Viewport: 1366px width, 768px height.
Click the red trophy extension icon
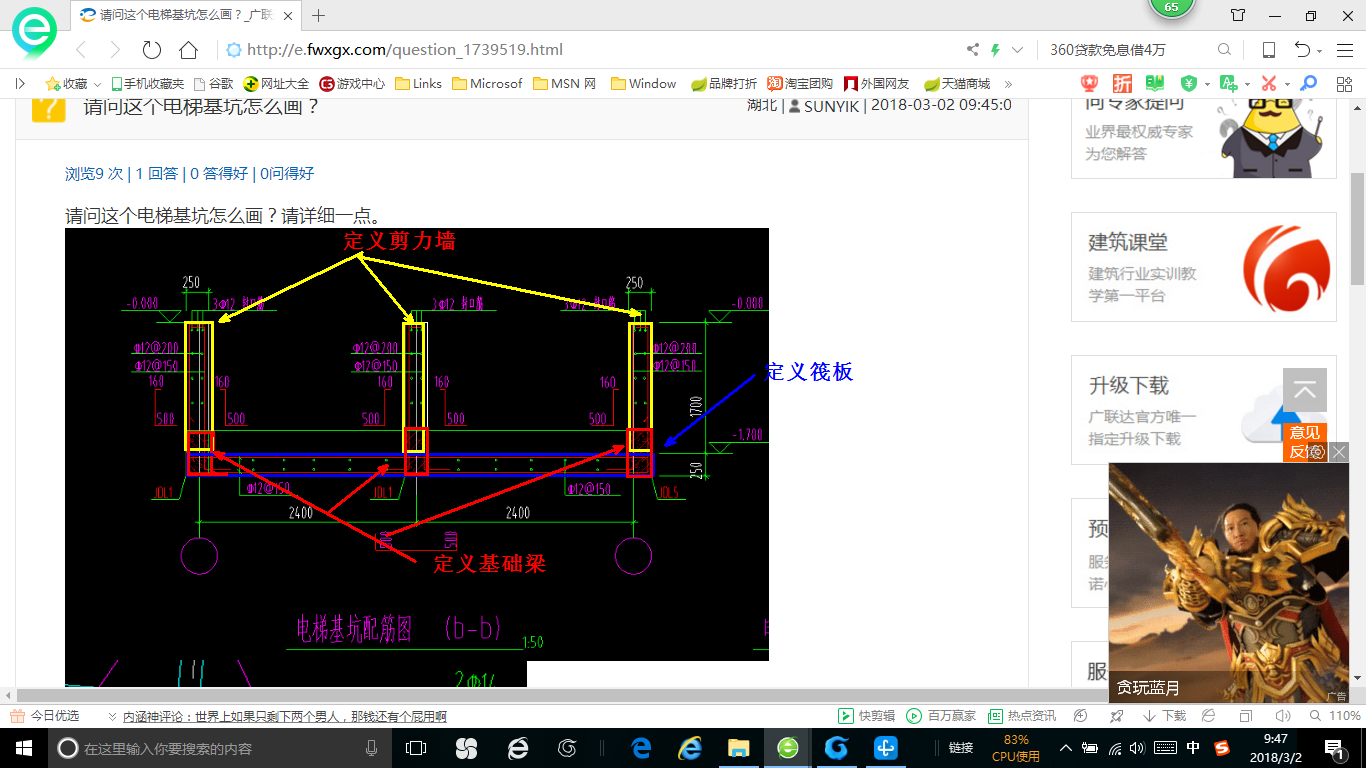(1090, 84)
